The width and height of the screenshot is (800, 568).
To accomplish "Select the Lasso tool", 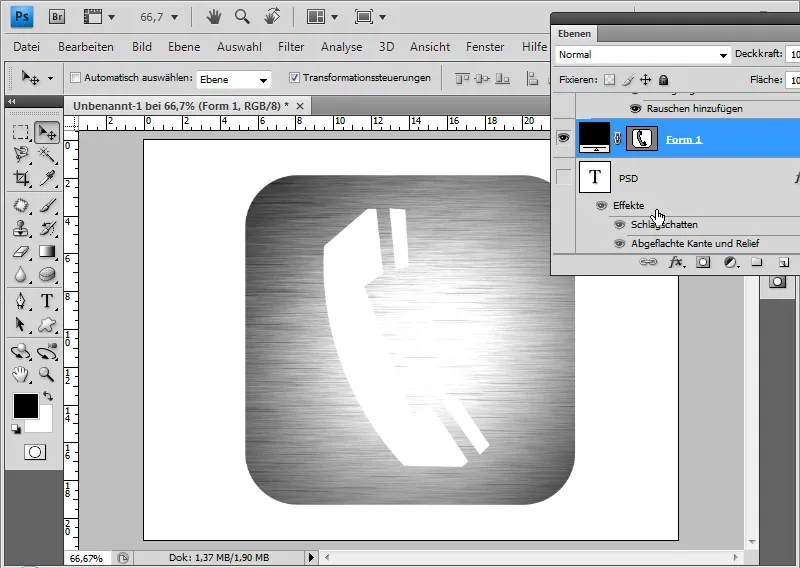I will coord(20,154).
